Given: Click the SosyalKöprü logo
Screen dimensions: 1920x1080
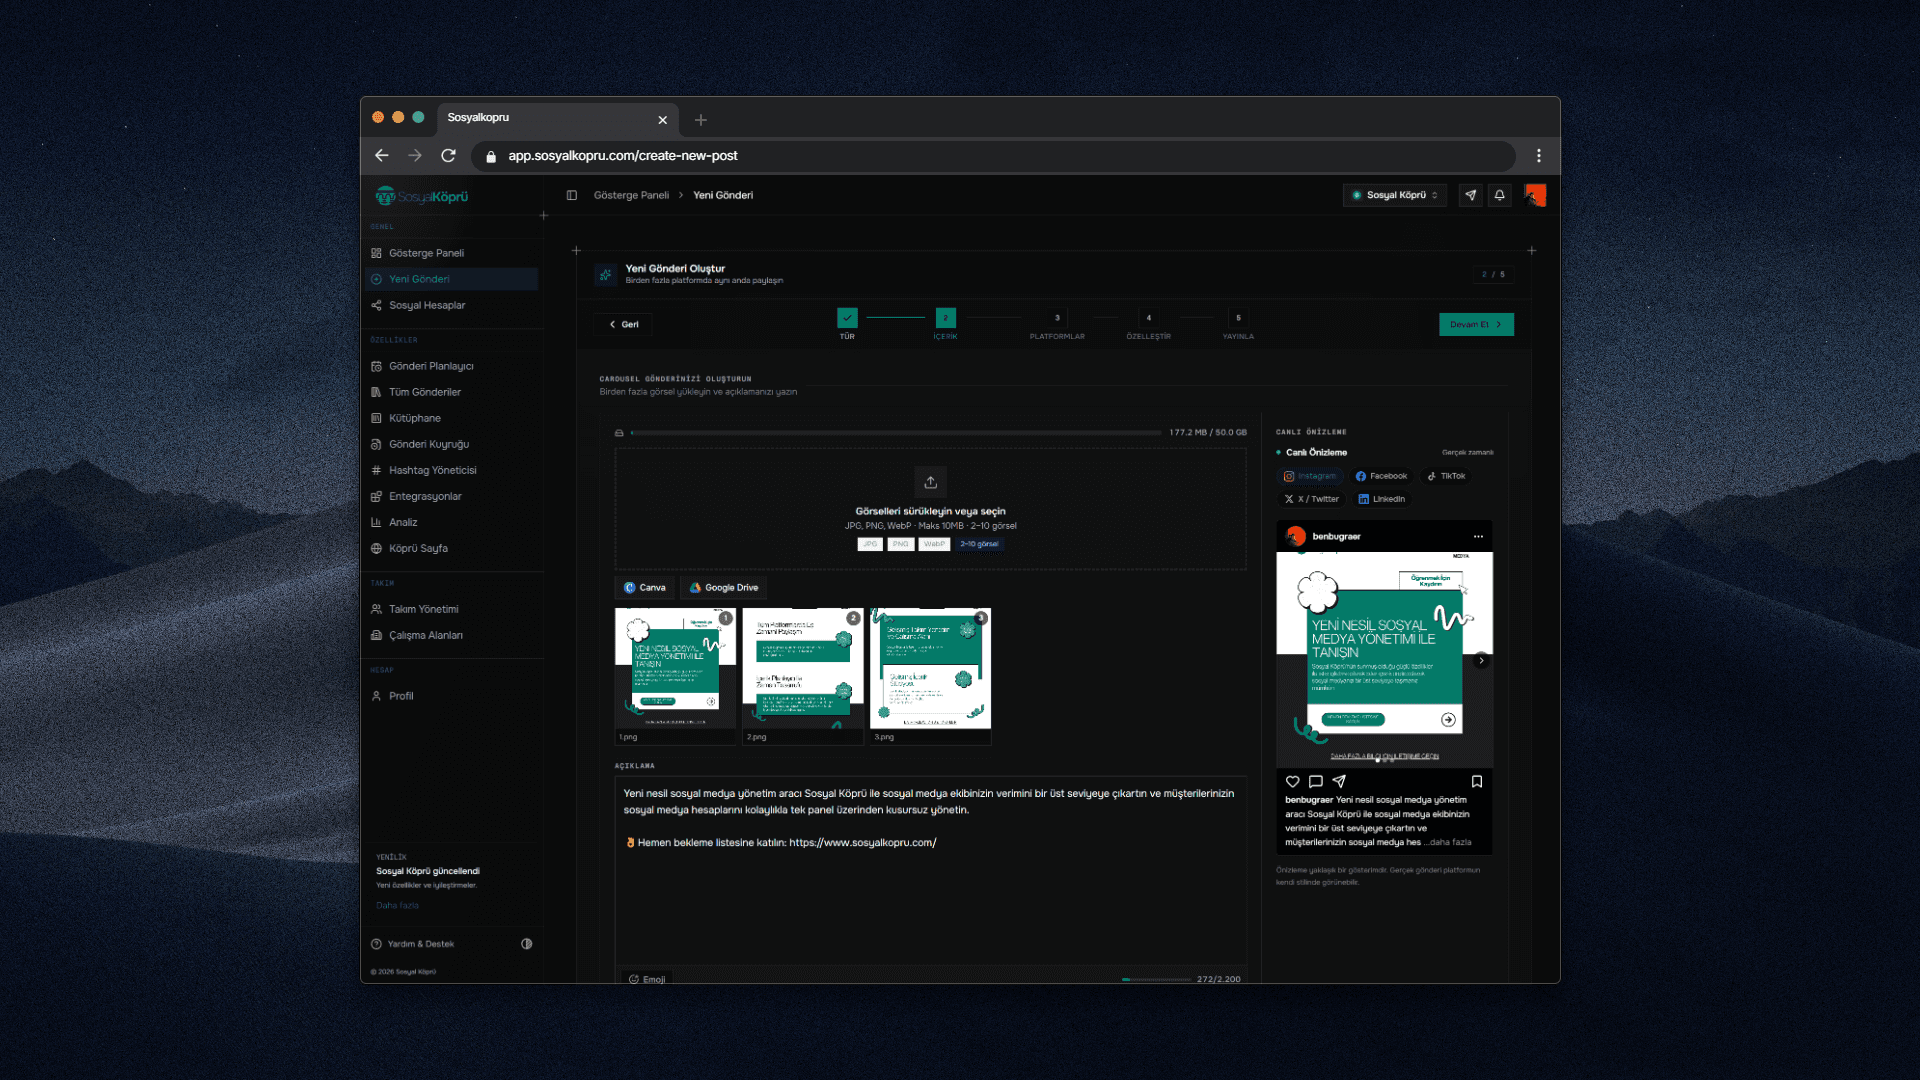Looking at the screenshot, I should (x=422, y=196).
